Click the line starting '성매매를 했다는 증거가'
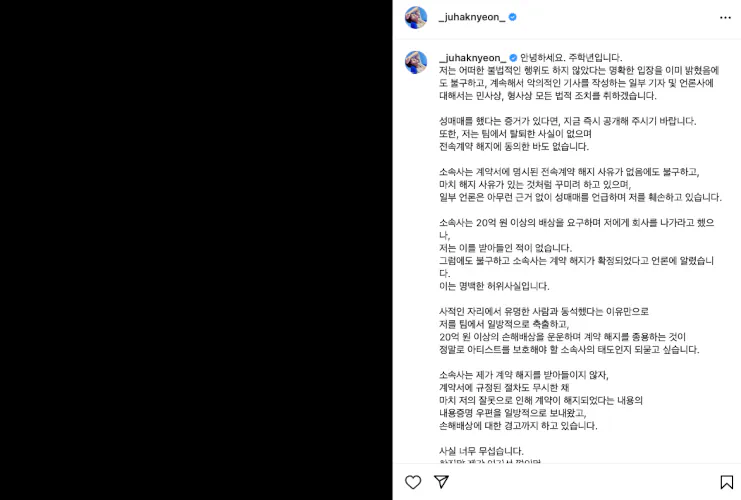Screen dimensions: 741x500 [x=568, y=121]
